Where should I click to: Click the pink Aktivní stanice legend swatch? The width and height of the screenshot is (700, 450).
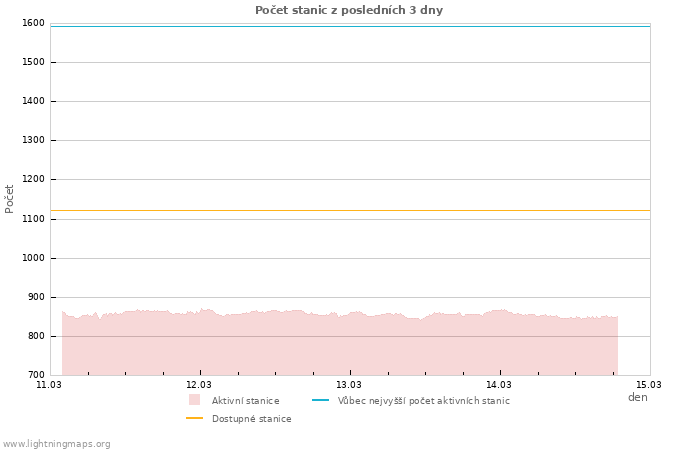[194, 400]
